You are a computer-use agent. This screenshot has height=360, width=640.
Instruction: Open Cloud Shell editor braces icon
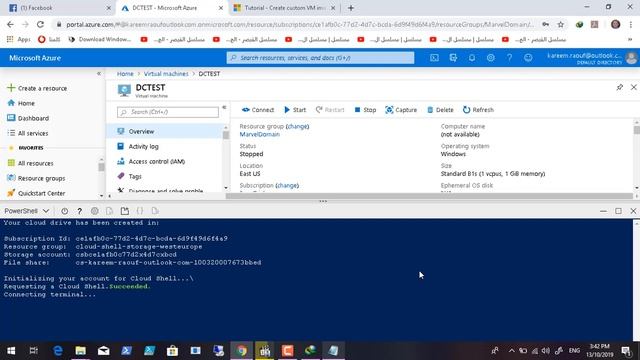[140, 211]
